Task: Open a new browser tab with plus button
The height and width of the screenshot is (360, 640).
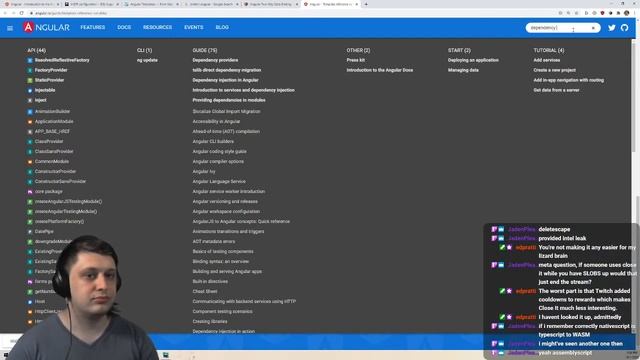Action: (x=366, y=4)
